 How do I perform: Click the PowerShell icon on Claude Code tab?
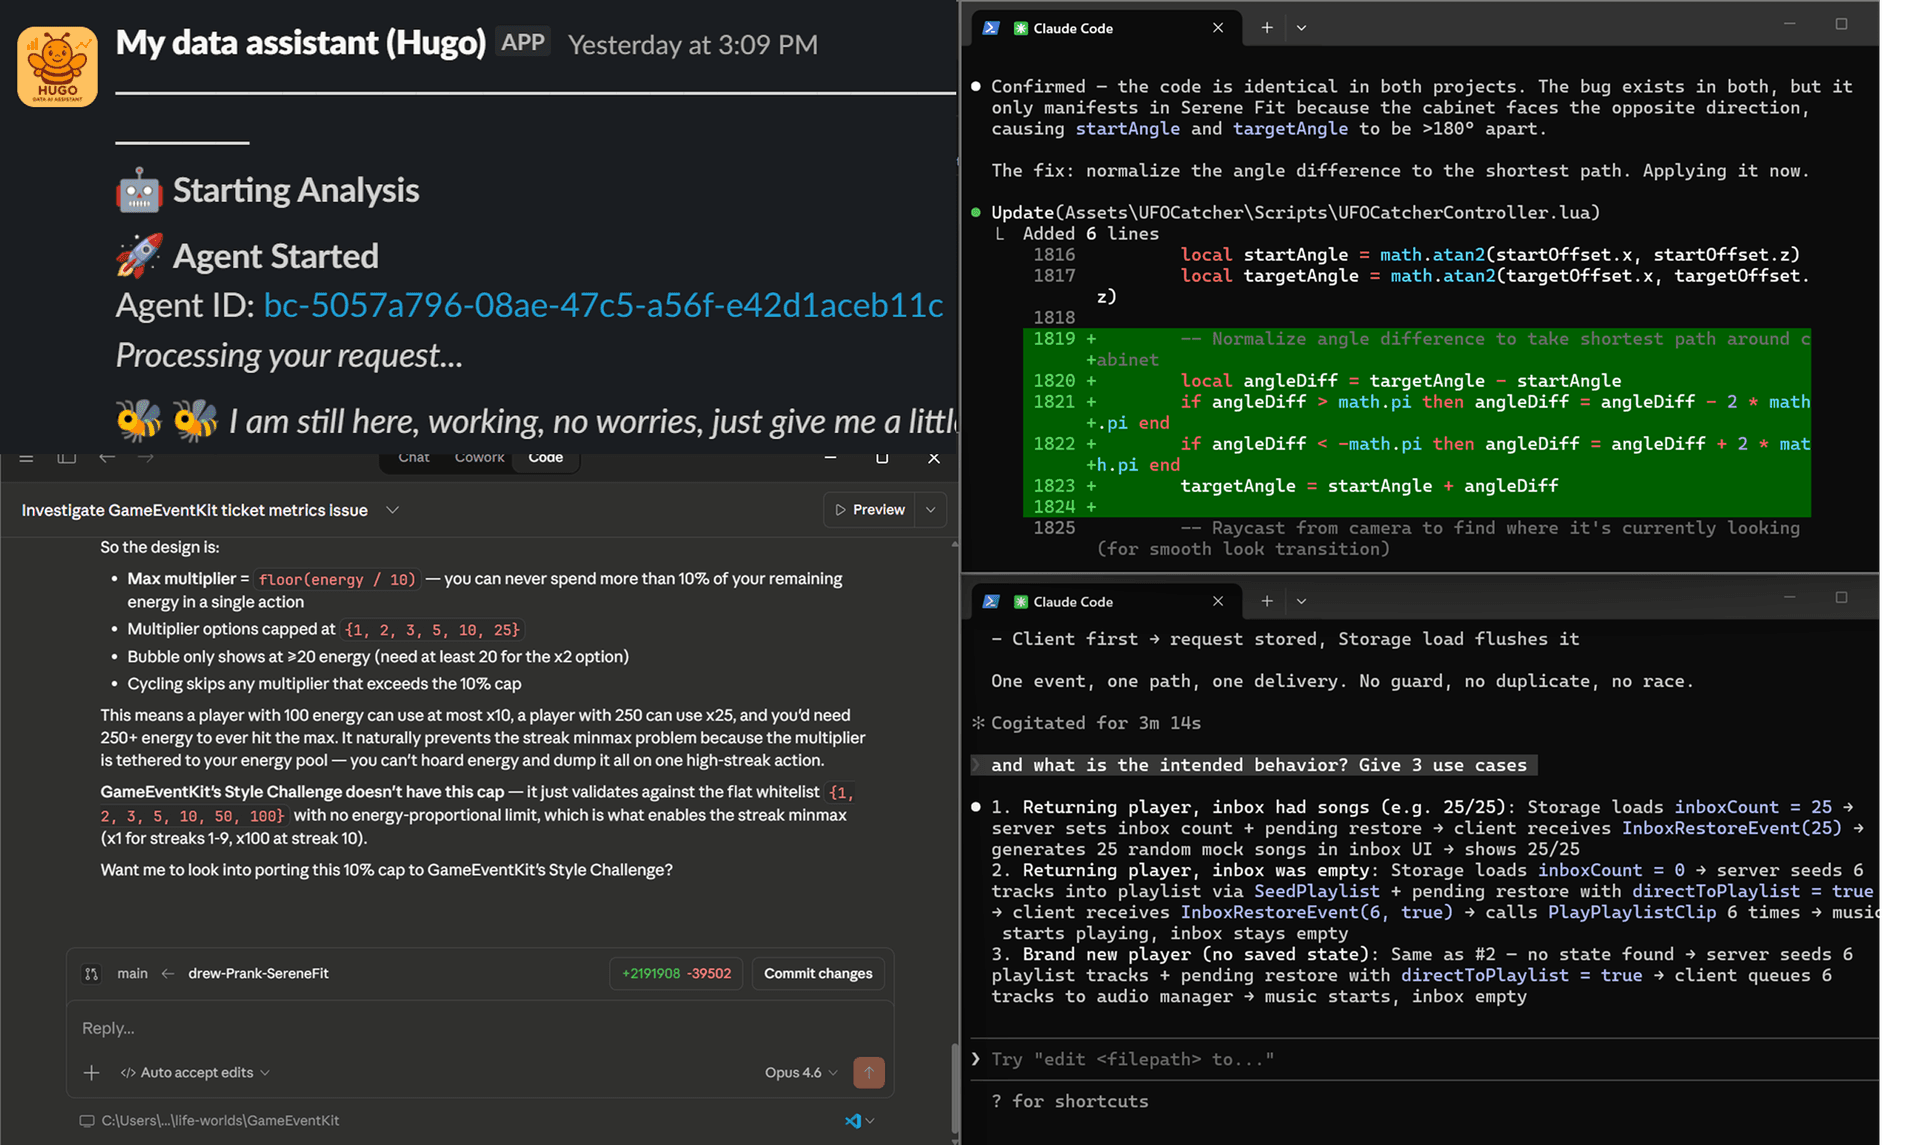coord(990,28)
